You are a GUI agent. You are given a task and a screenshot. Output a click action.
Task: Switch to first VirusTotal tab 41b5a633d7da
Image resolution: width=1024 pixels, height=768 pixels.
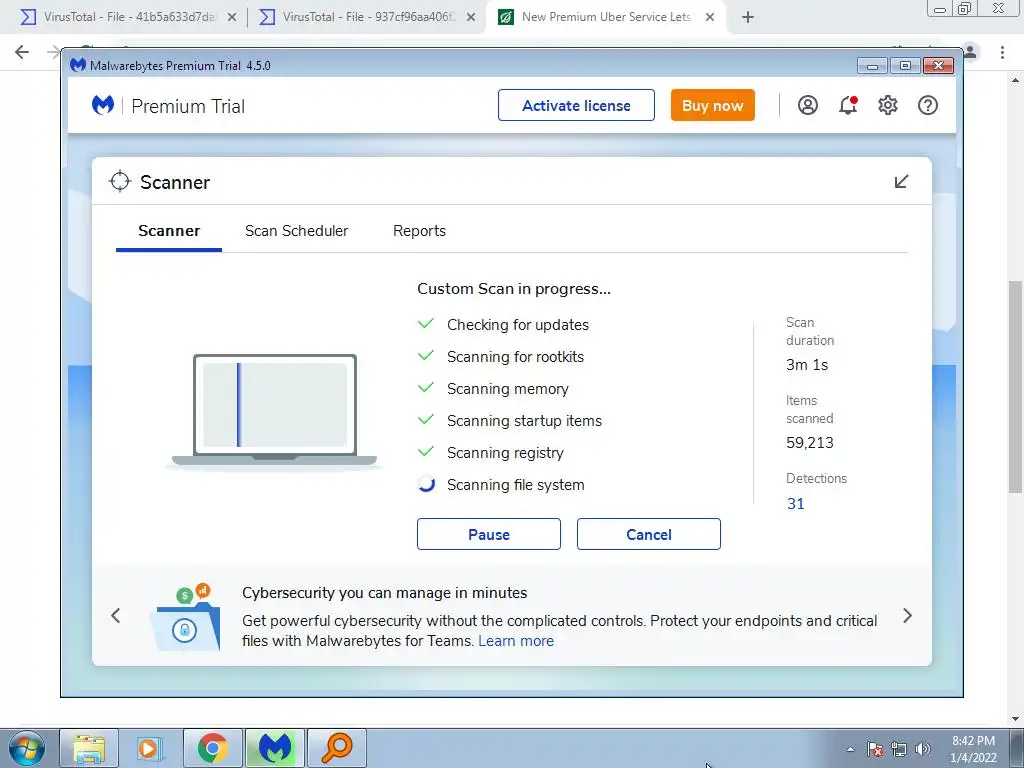click(129, 17)
